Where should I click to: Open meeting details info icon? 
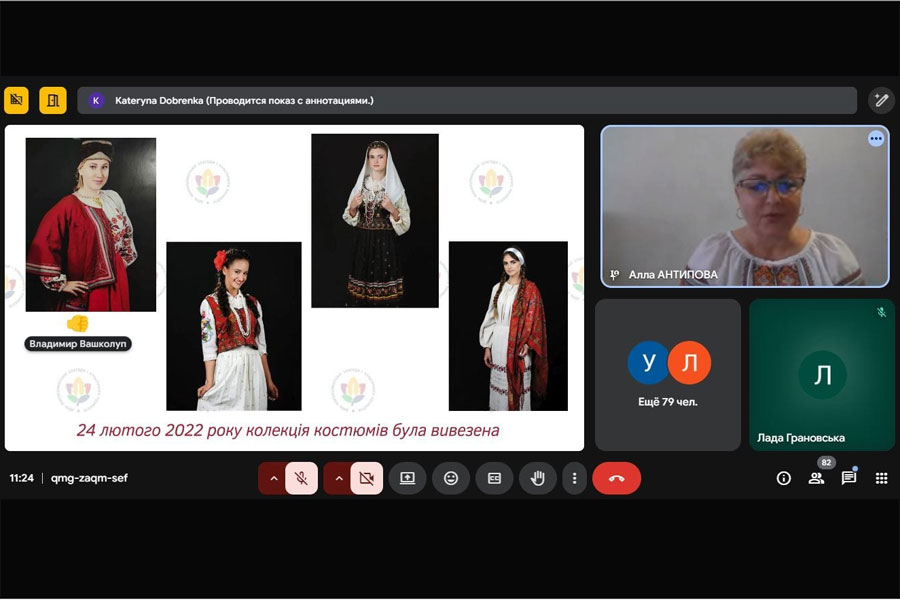(x=783, y=478)
